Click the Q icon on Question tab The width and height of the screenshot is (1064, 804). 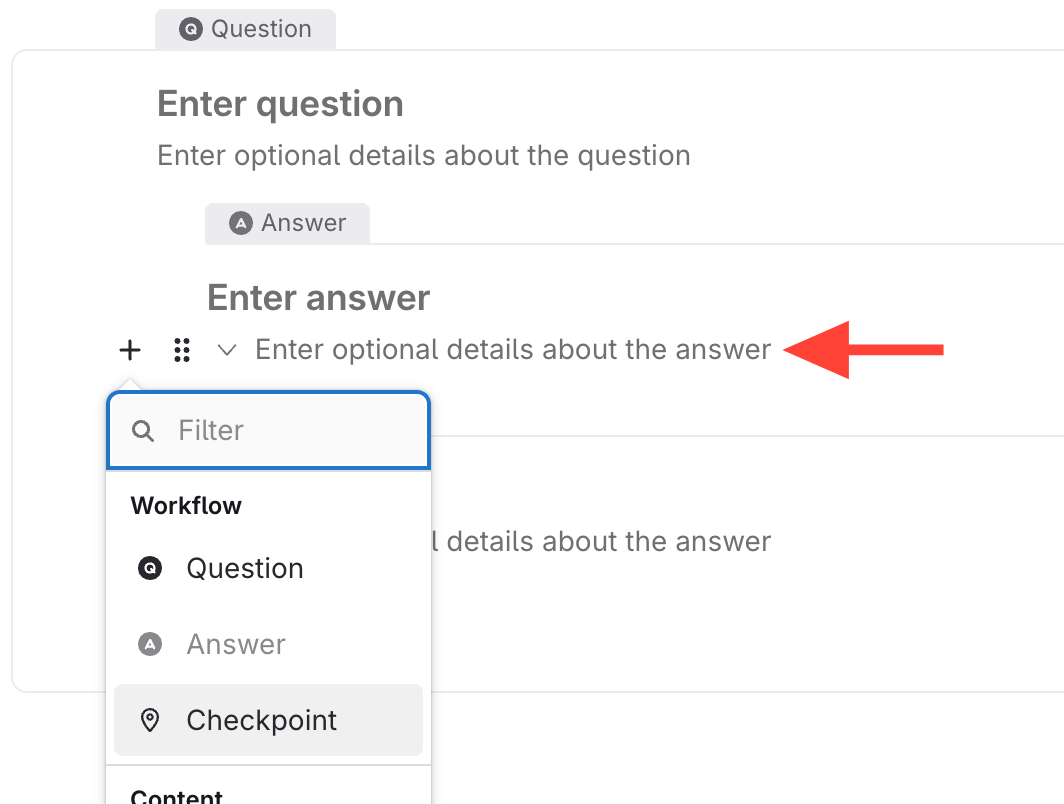point(190,30)
